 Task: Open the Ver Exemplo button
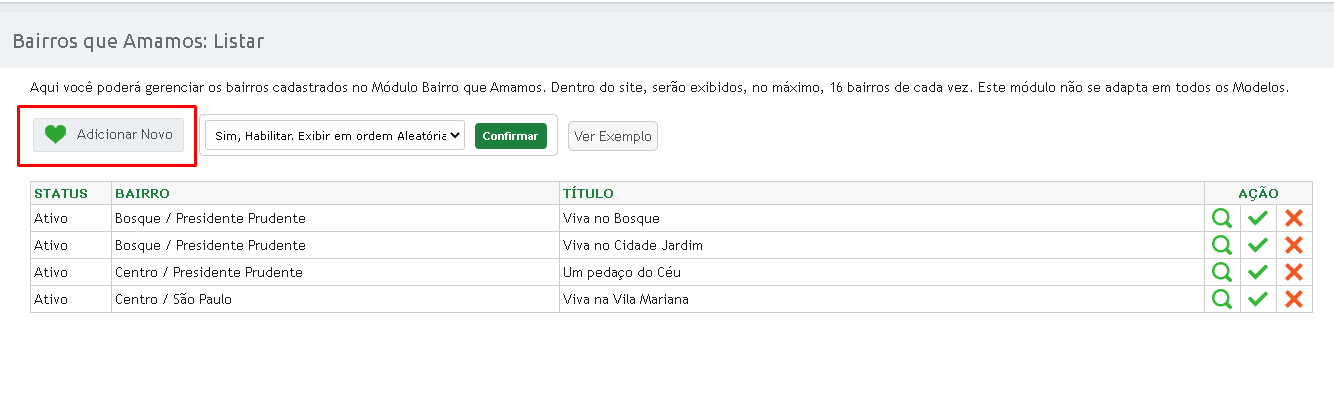tap(613, 136)
